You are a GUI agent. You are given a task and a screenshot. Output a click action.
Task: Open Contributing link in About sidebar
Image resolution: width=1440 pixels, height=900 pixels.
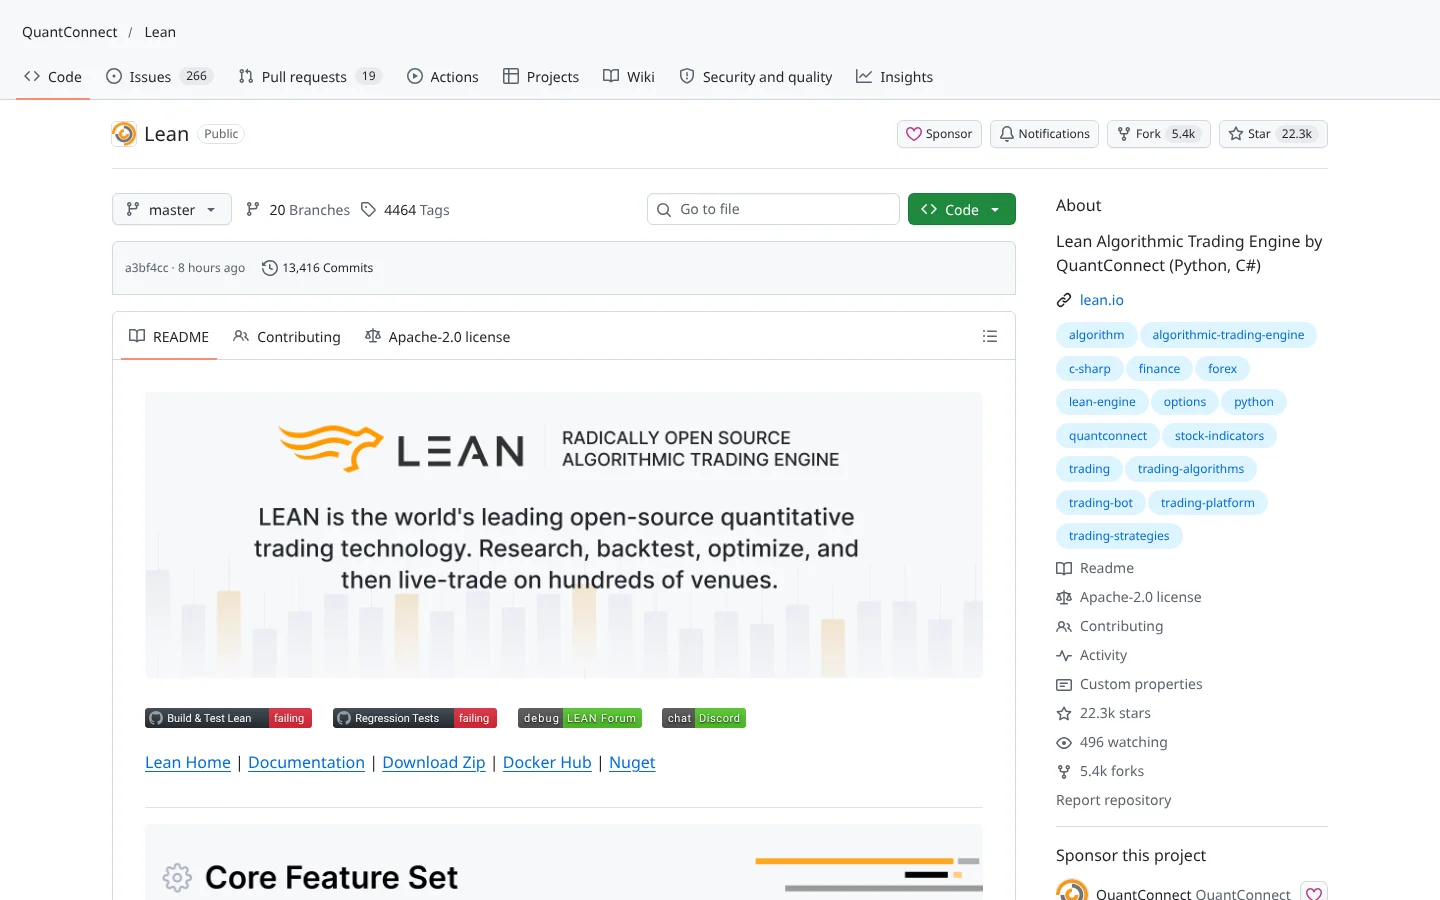[x=1110, y=626]
